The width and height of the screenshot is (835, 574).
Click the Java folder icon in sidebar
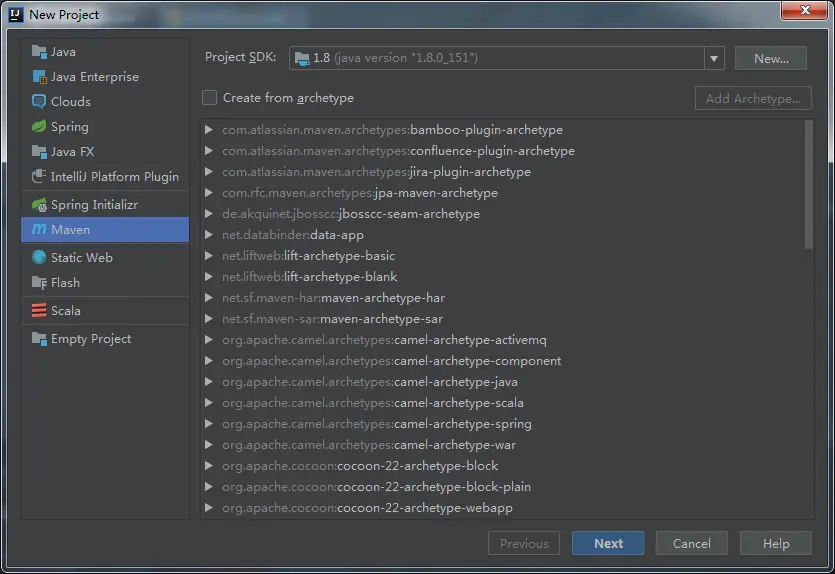(39, 52)
